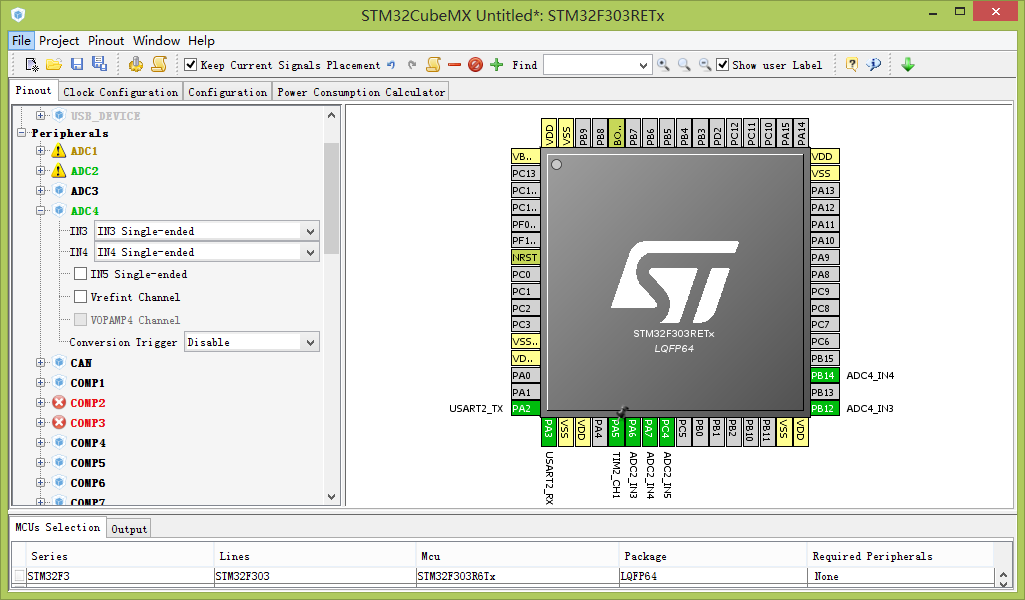Toggle Show user Label checkbox
Image resolution: width=1025 pixels, height=600 pixels.
click(722, 65)
